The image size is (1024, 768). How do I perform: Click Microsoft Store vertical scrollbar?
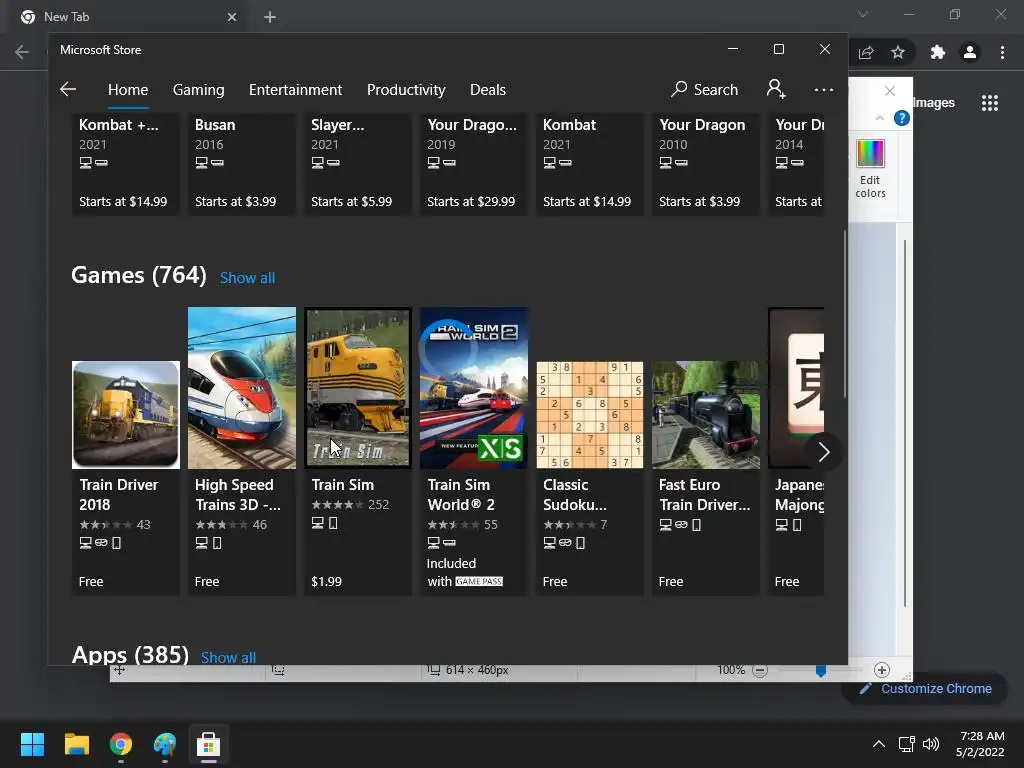844,313
